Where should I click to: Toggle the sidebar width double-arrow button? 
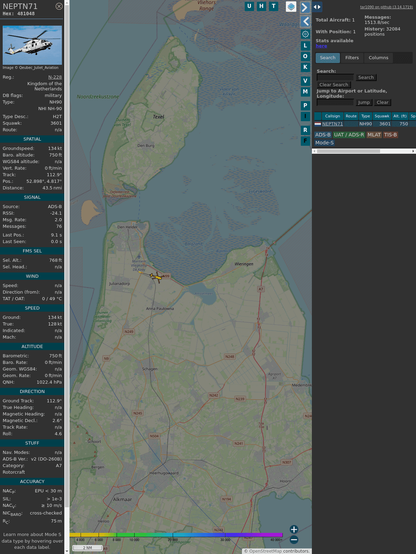(x=317, y=7)
